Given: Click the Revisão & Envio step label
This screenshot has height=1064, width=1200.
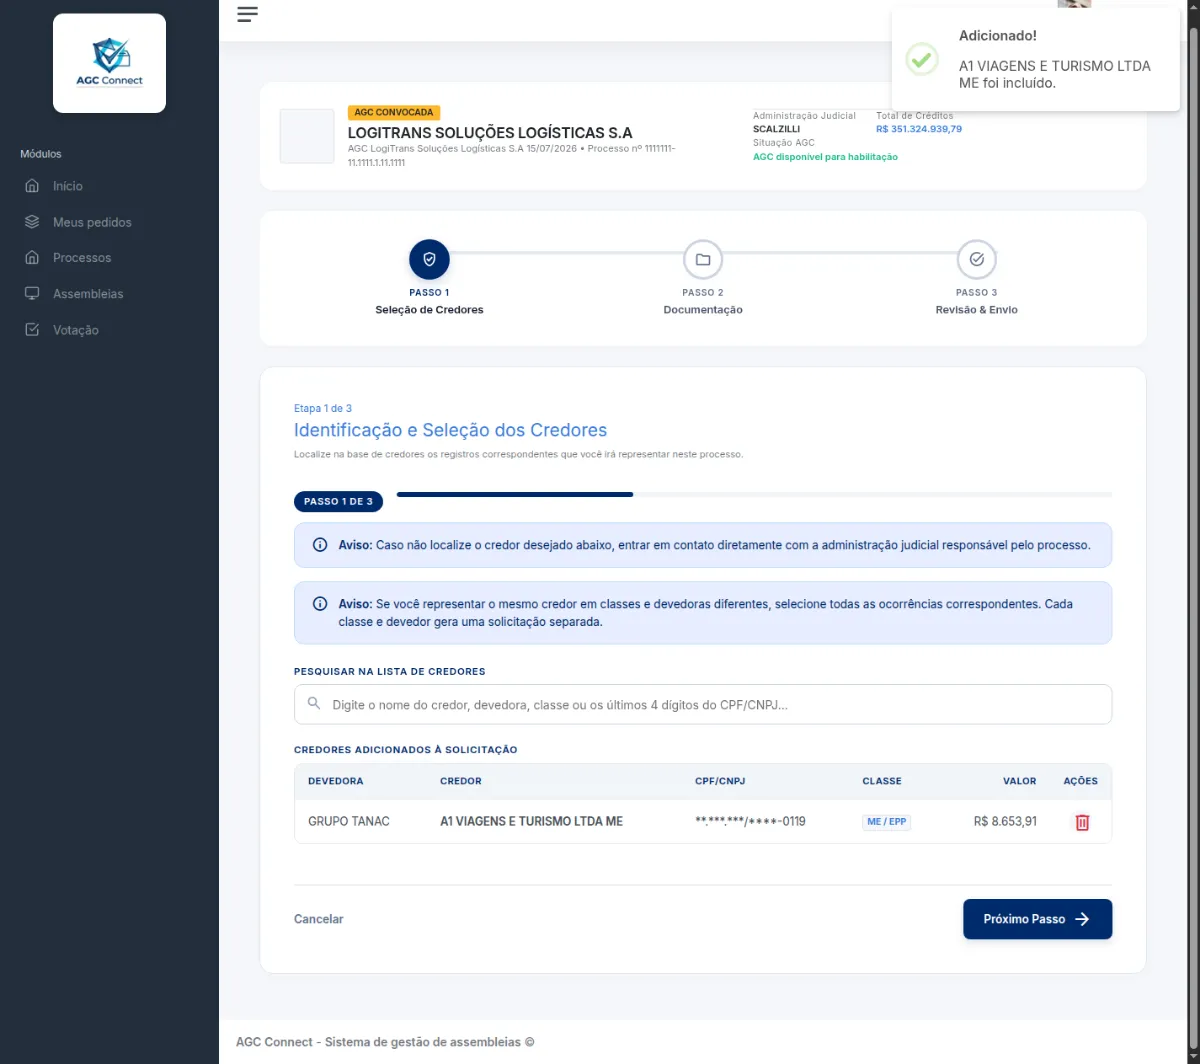Looking at the screenshot, I should point(977,310).
